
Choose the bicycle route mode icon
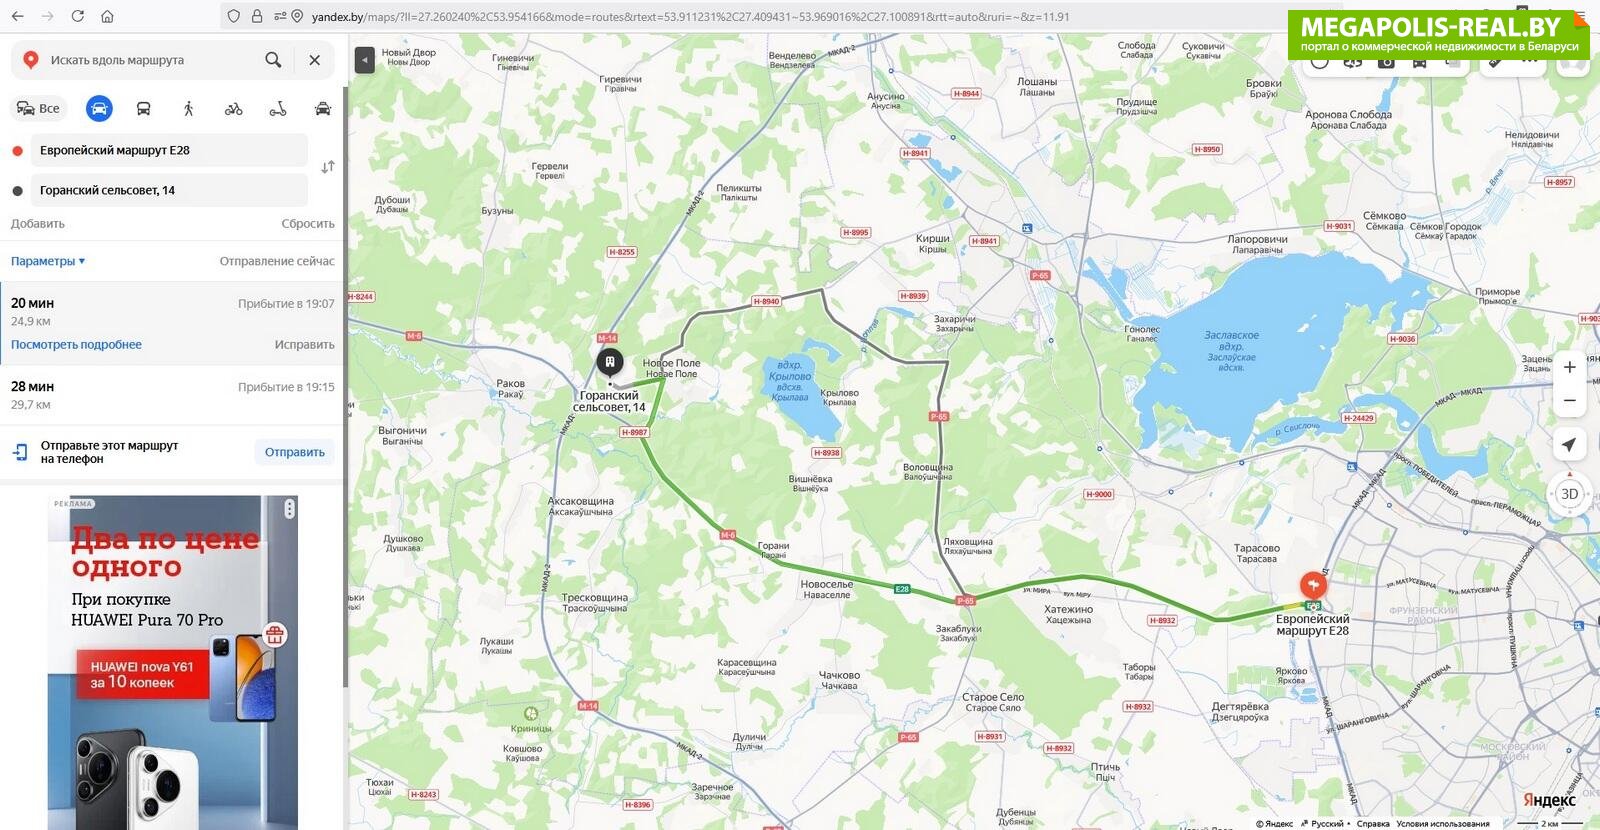pos(233,109)
